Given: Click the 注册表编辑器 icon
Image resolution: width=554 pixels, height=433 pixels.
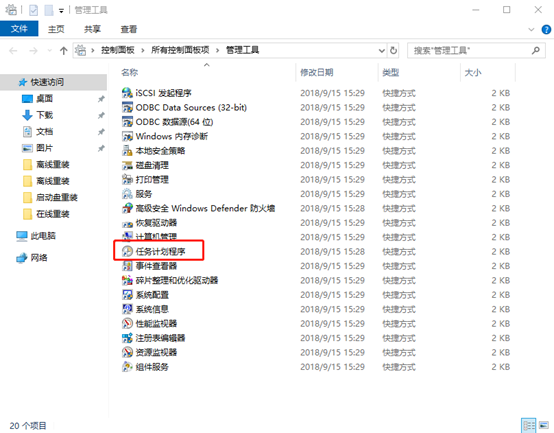Looking at the screenshot, I should pyautogui.click(x=127, y=338).
